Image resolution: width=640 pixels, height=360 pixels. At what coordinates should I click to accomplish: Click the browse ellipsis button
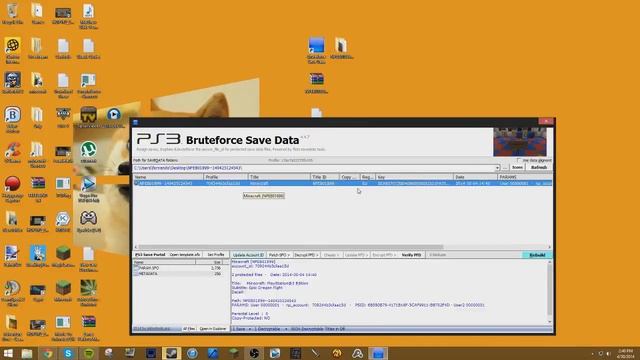coord(505,168)
